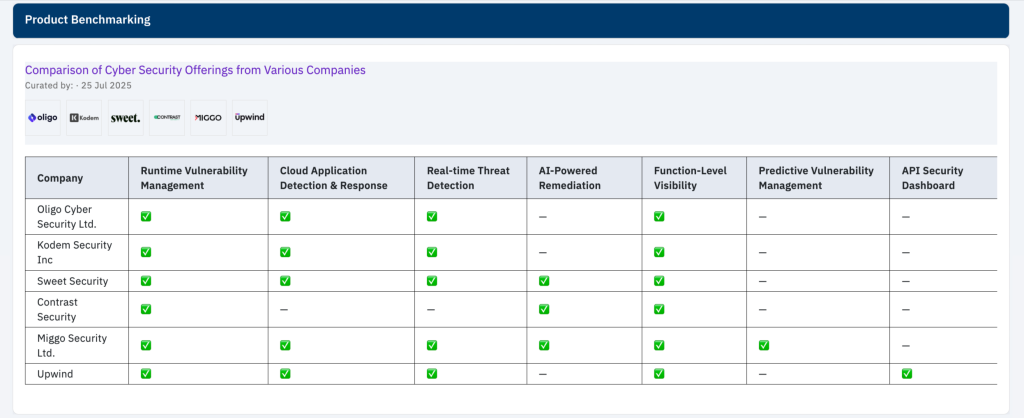Click Upwind's Function-Level Visibility checkmark
Screen dimensions: 1024x418
click(659, 374)
